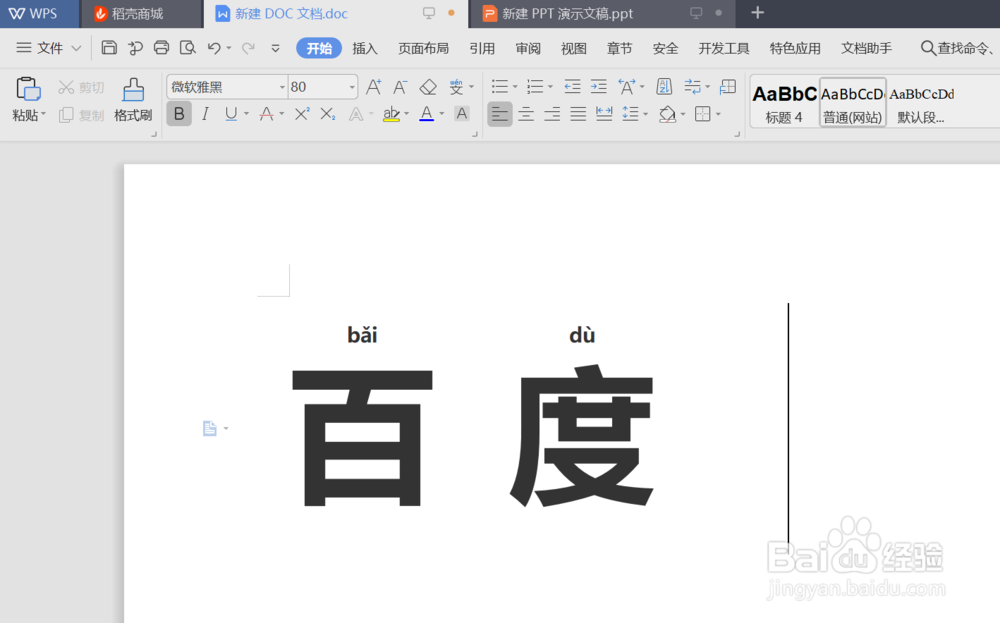Image resolution: width=1000 pixels, height=623 pixels.
Task: Click the text effects outlined A icon
Action: [356, 114]
